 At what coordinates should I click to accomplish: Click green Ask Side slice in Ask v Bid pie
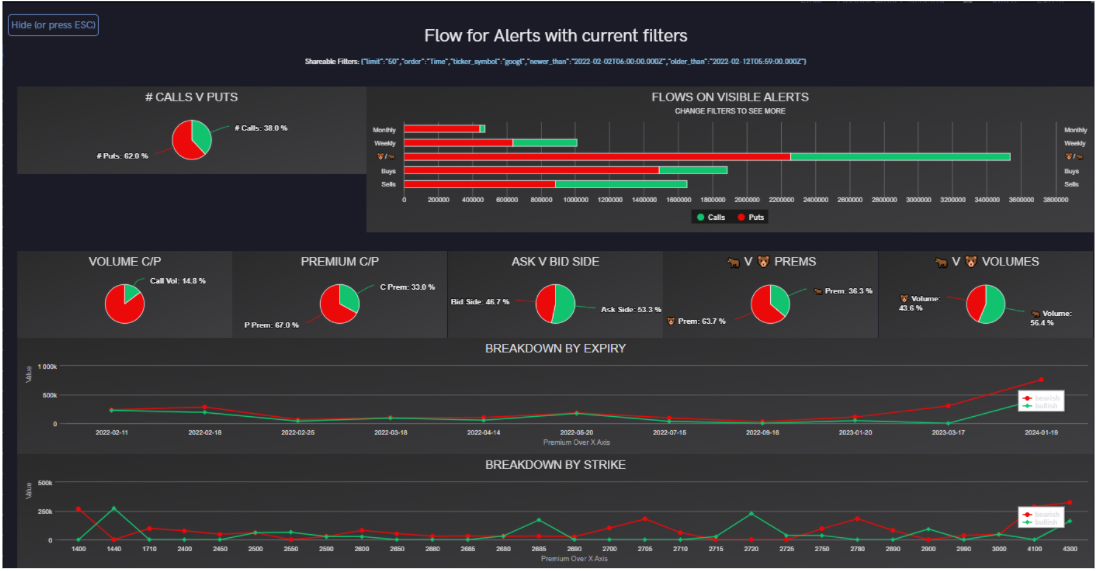pos(564,305)
